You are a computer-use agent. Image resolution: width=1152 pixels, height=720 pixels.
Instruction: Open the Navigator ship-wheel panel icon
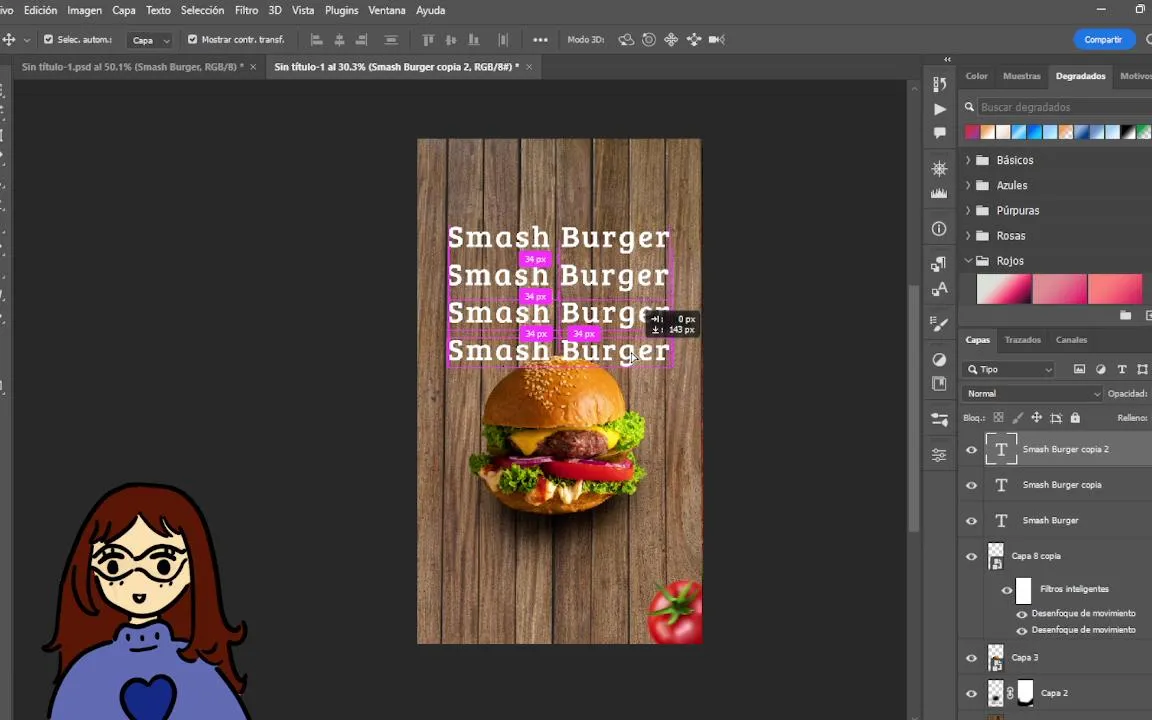point(939,169)
